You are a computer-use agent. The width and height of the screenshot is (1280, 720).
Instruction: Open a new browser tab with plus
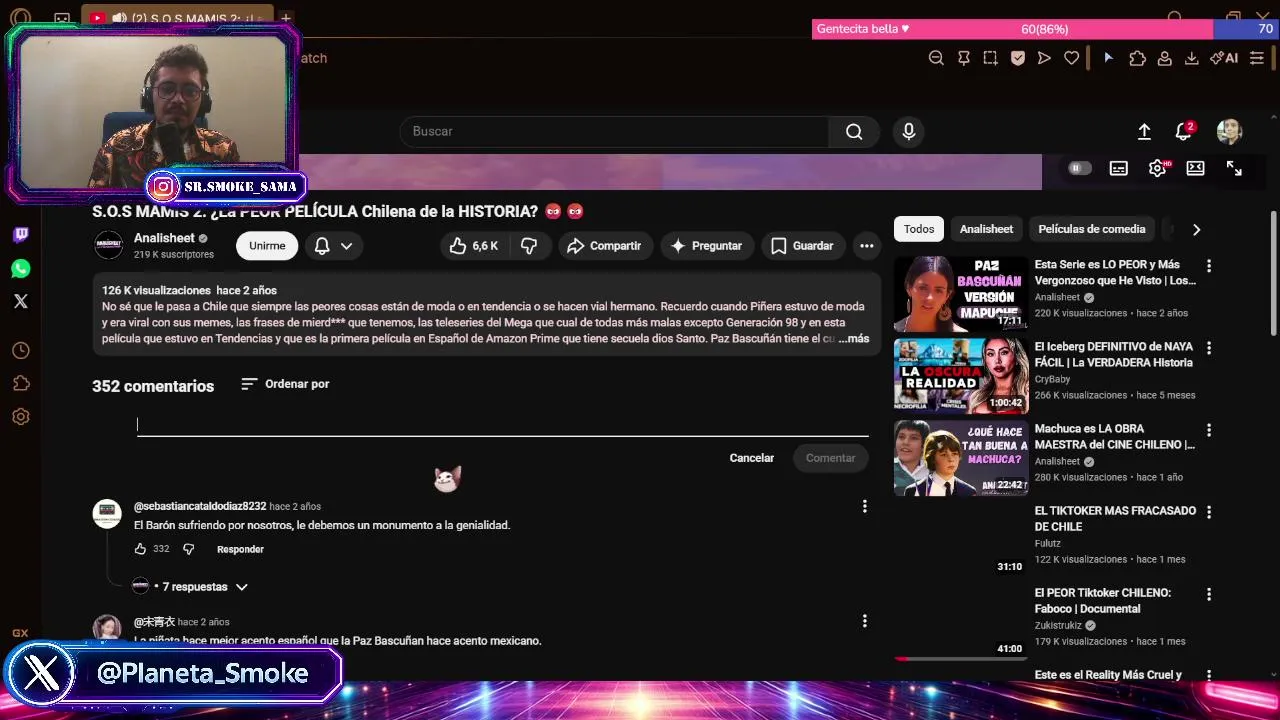[286, 18]
